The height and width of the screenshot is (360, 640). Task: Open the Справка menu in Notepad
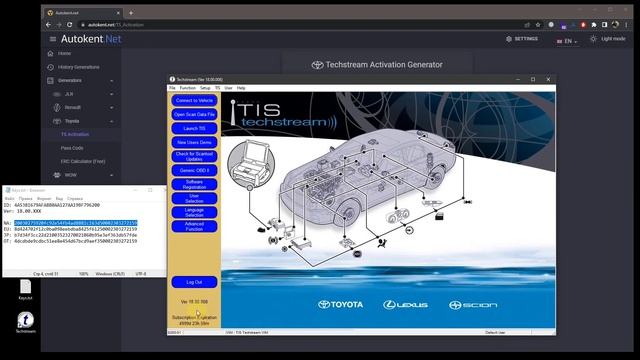75,198
